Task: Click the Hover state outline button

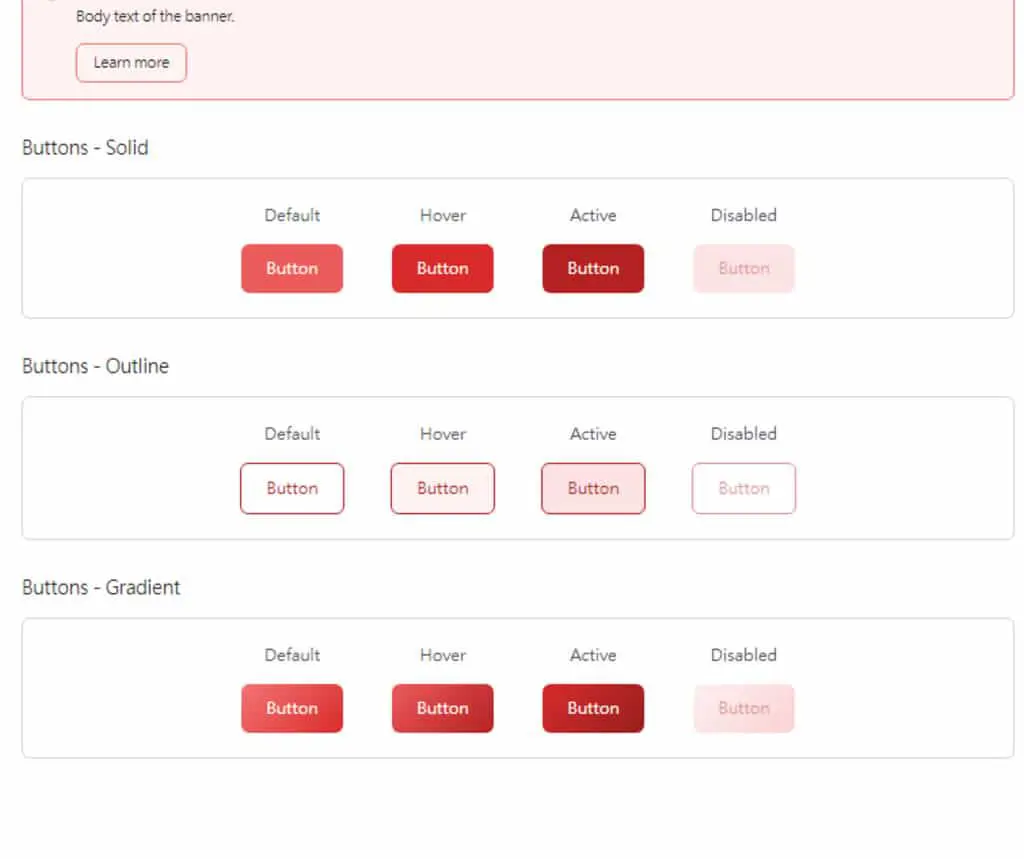Action: pyautogui.click(x=443, y=489)
